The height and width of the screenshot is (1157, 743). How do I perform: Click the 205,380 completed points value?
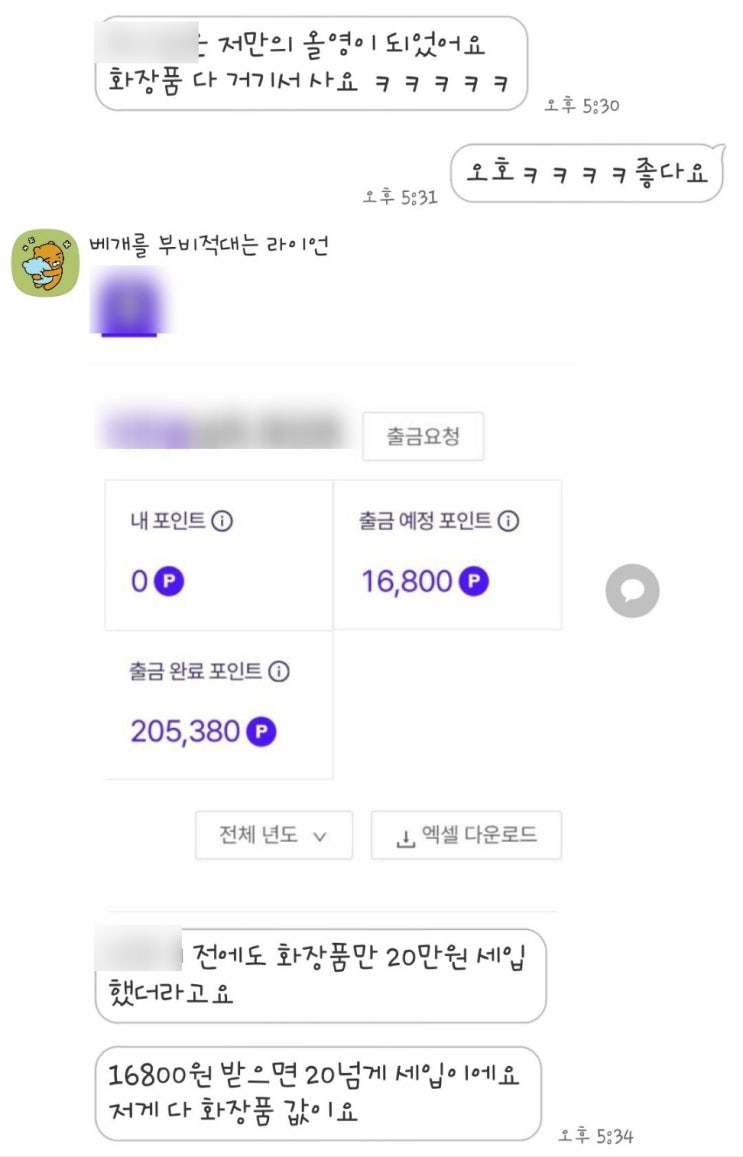tap(185, 732)
